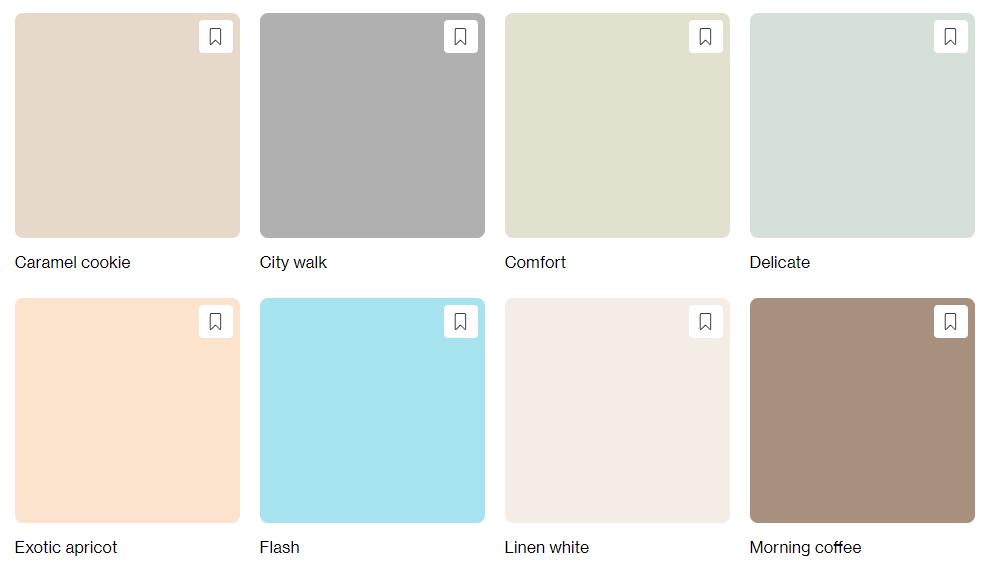
Task: Save the Flash color with bookmark icon
Action: tap(460, 322)
